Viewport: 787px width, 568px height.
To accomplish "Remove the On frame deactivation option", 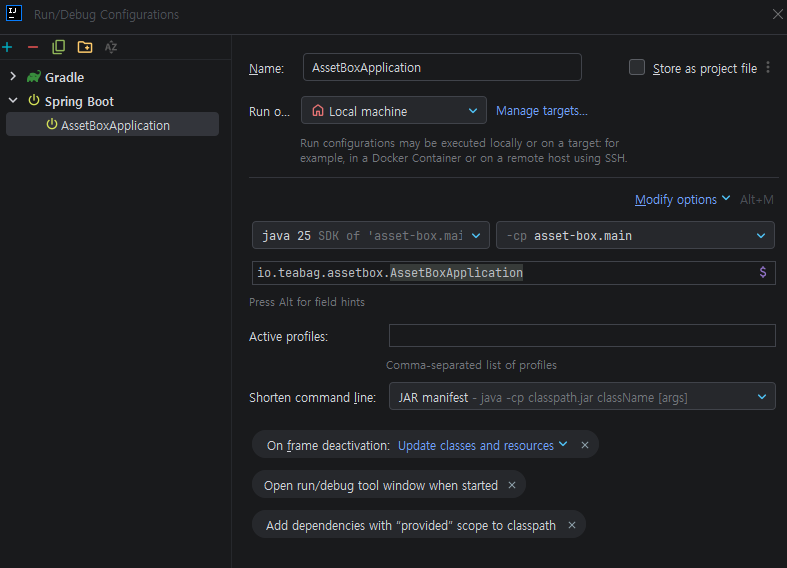I will [x=585, y=445].
